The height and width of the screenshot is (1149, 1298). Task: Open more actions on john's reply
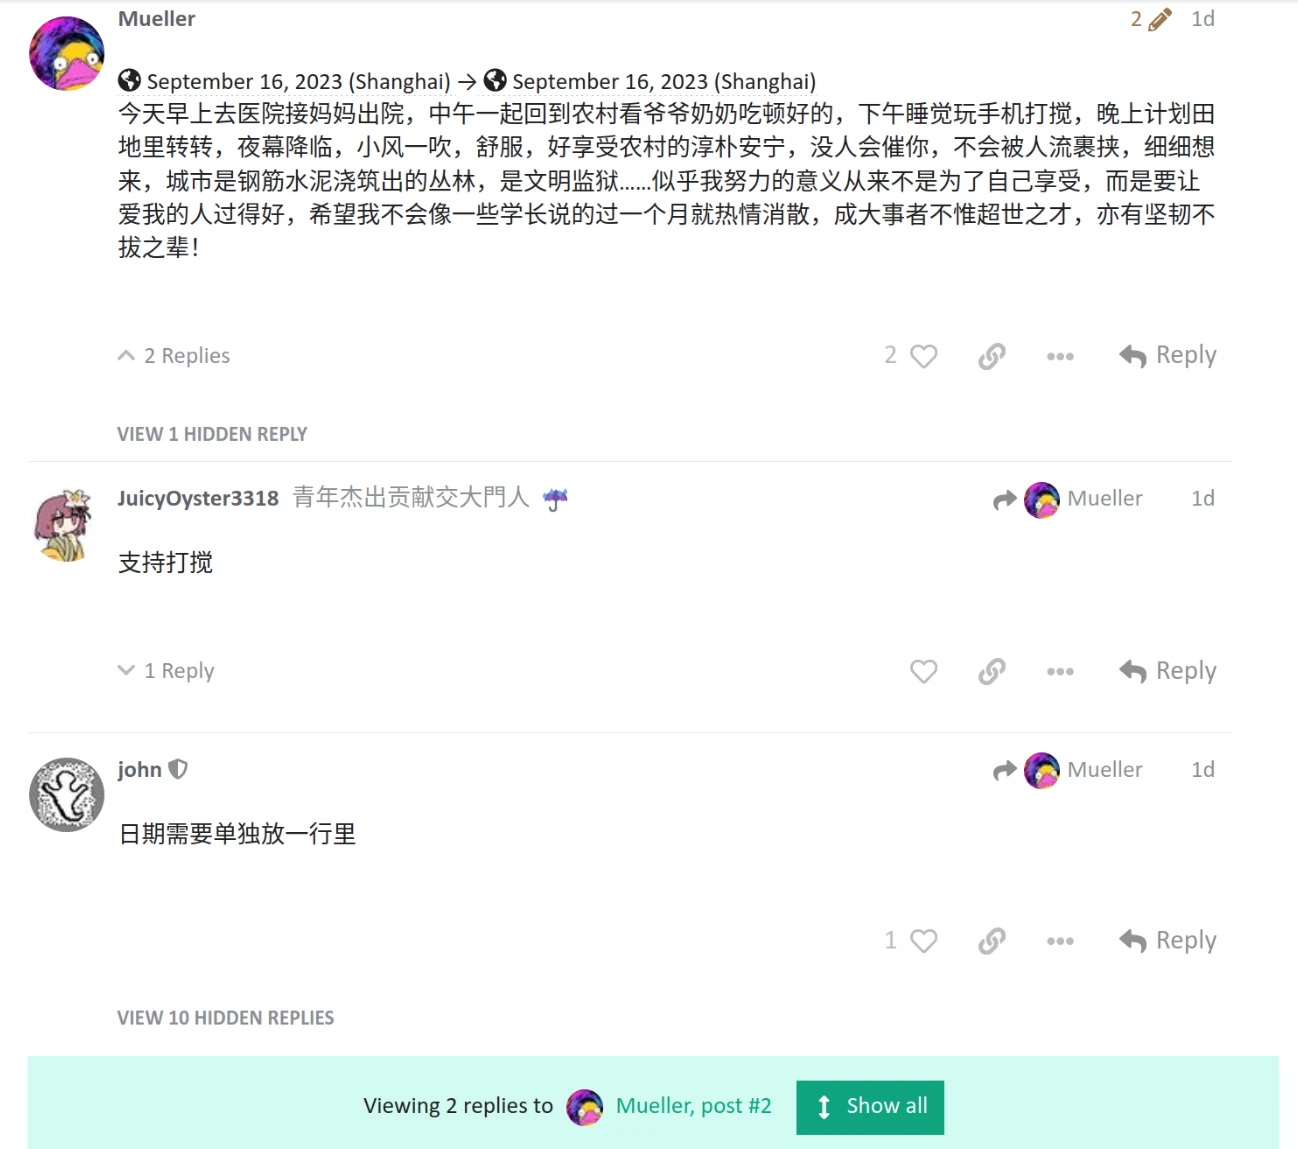pyautogui.click(x=1060, y=941)
